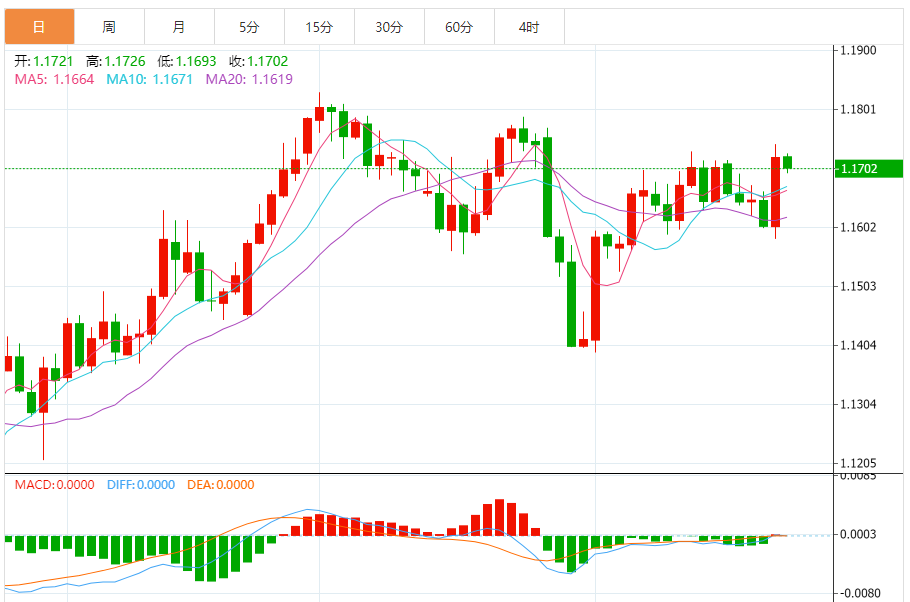This screenshot has width=910, height=602.
Task: Open the 月 monthly chart tab
Action: tap(179, 27)
